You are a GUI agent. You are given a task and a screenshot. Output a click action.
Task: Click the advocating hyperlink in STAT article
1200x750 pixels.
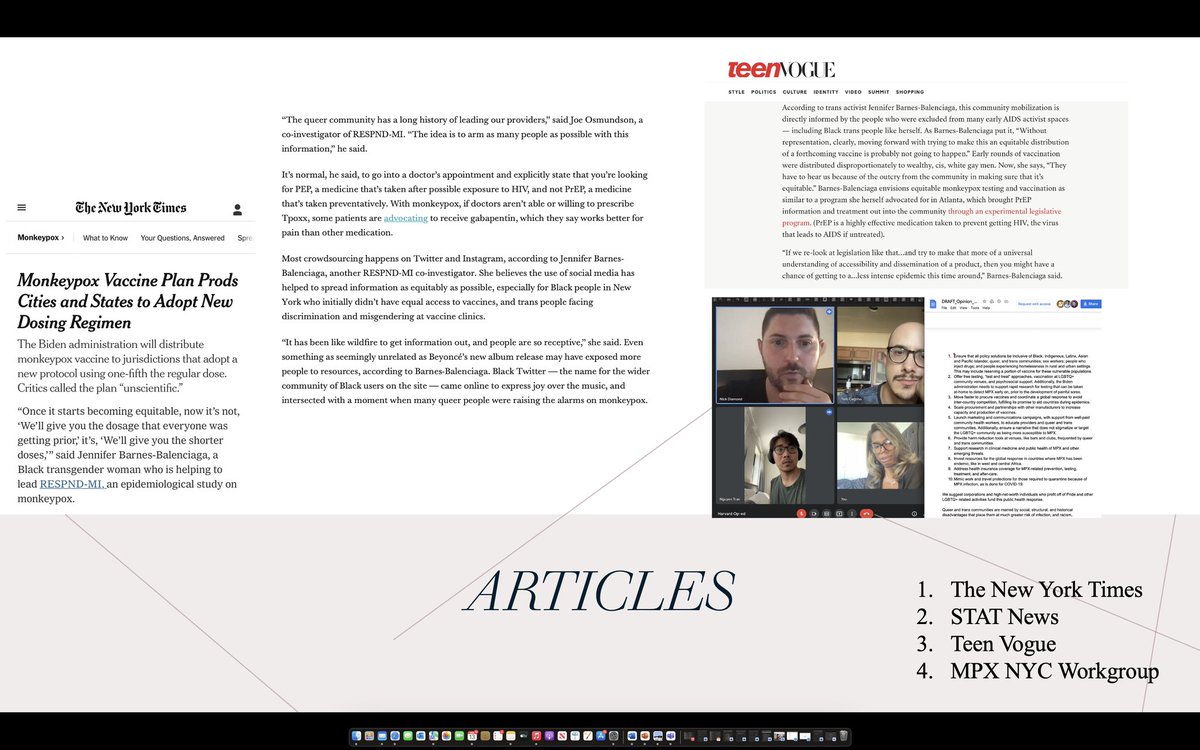405,217
